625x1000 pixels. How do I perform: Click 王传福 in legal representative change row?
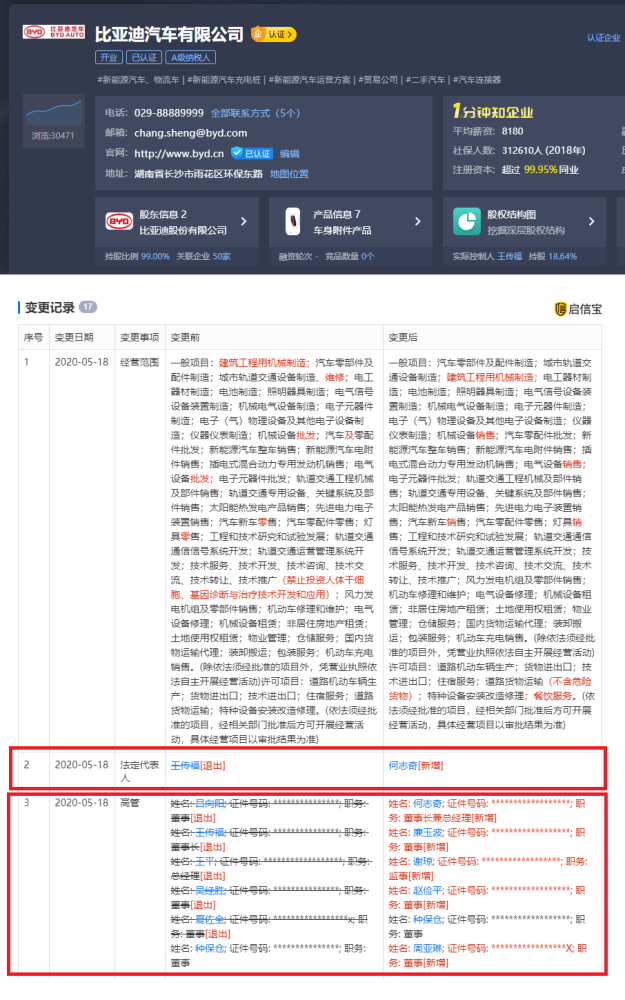185,765
